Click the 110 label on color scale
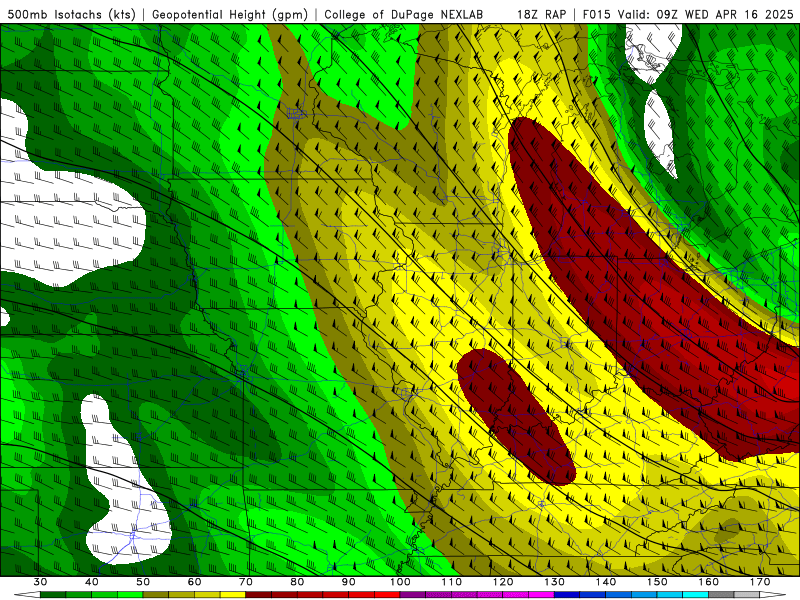Image resolution: width=800 pixels, height=600 pixels. point(452,582)
